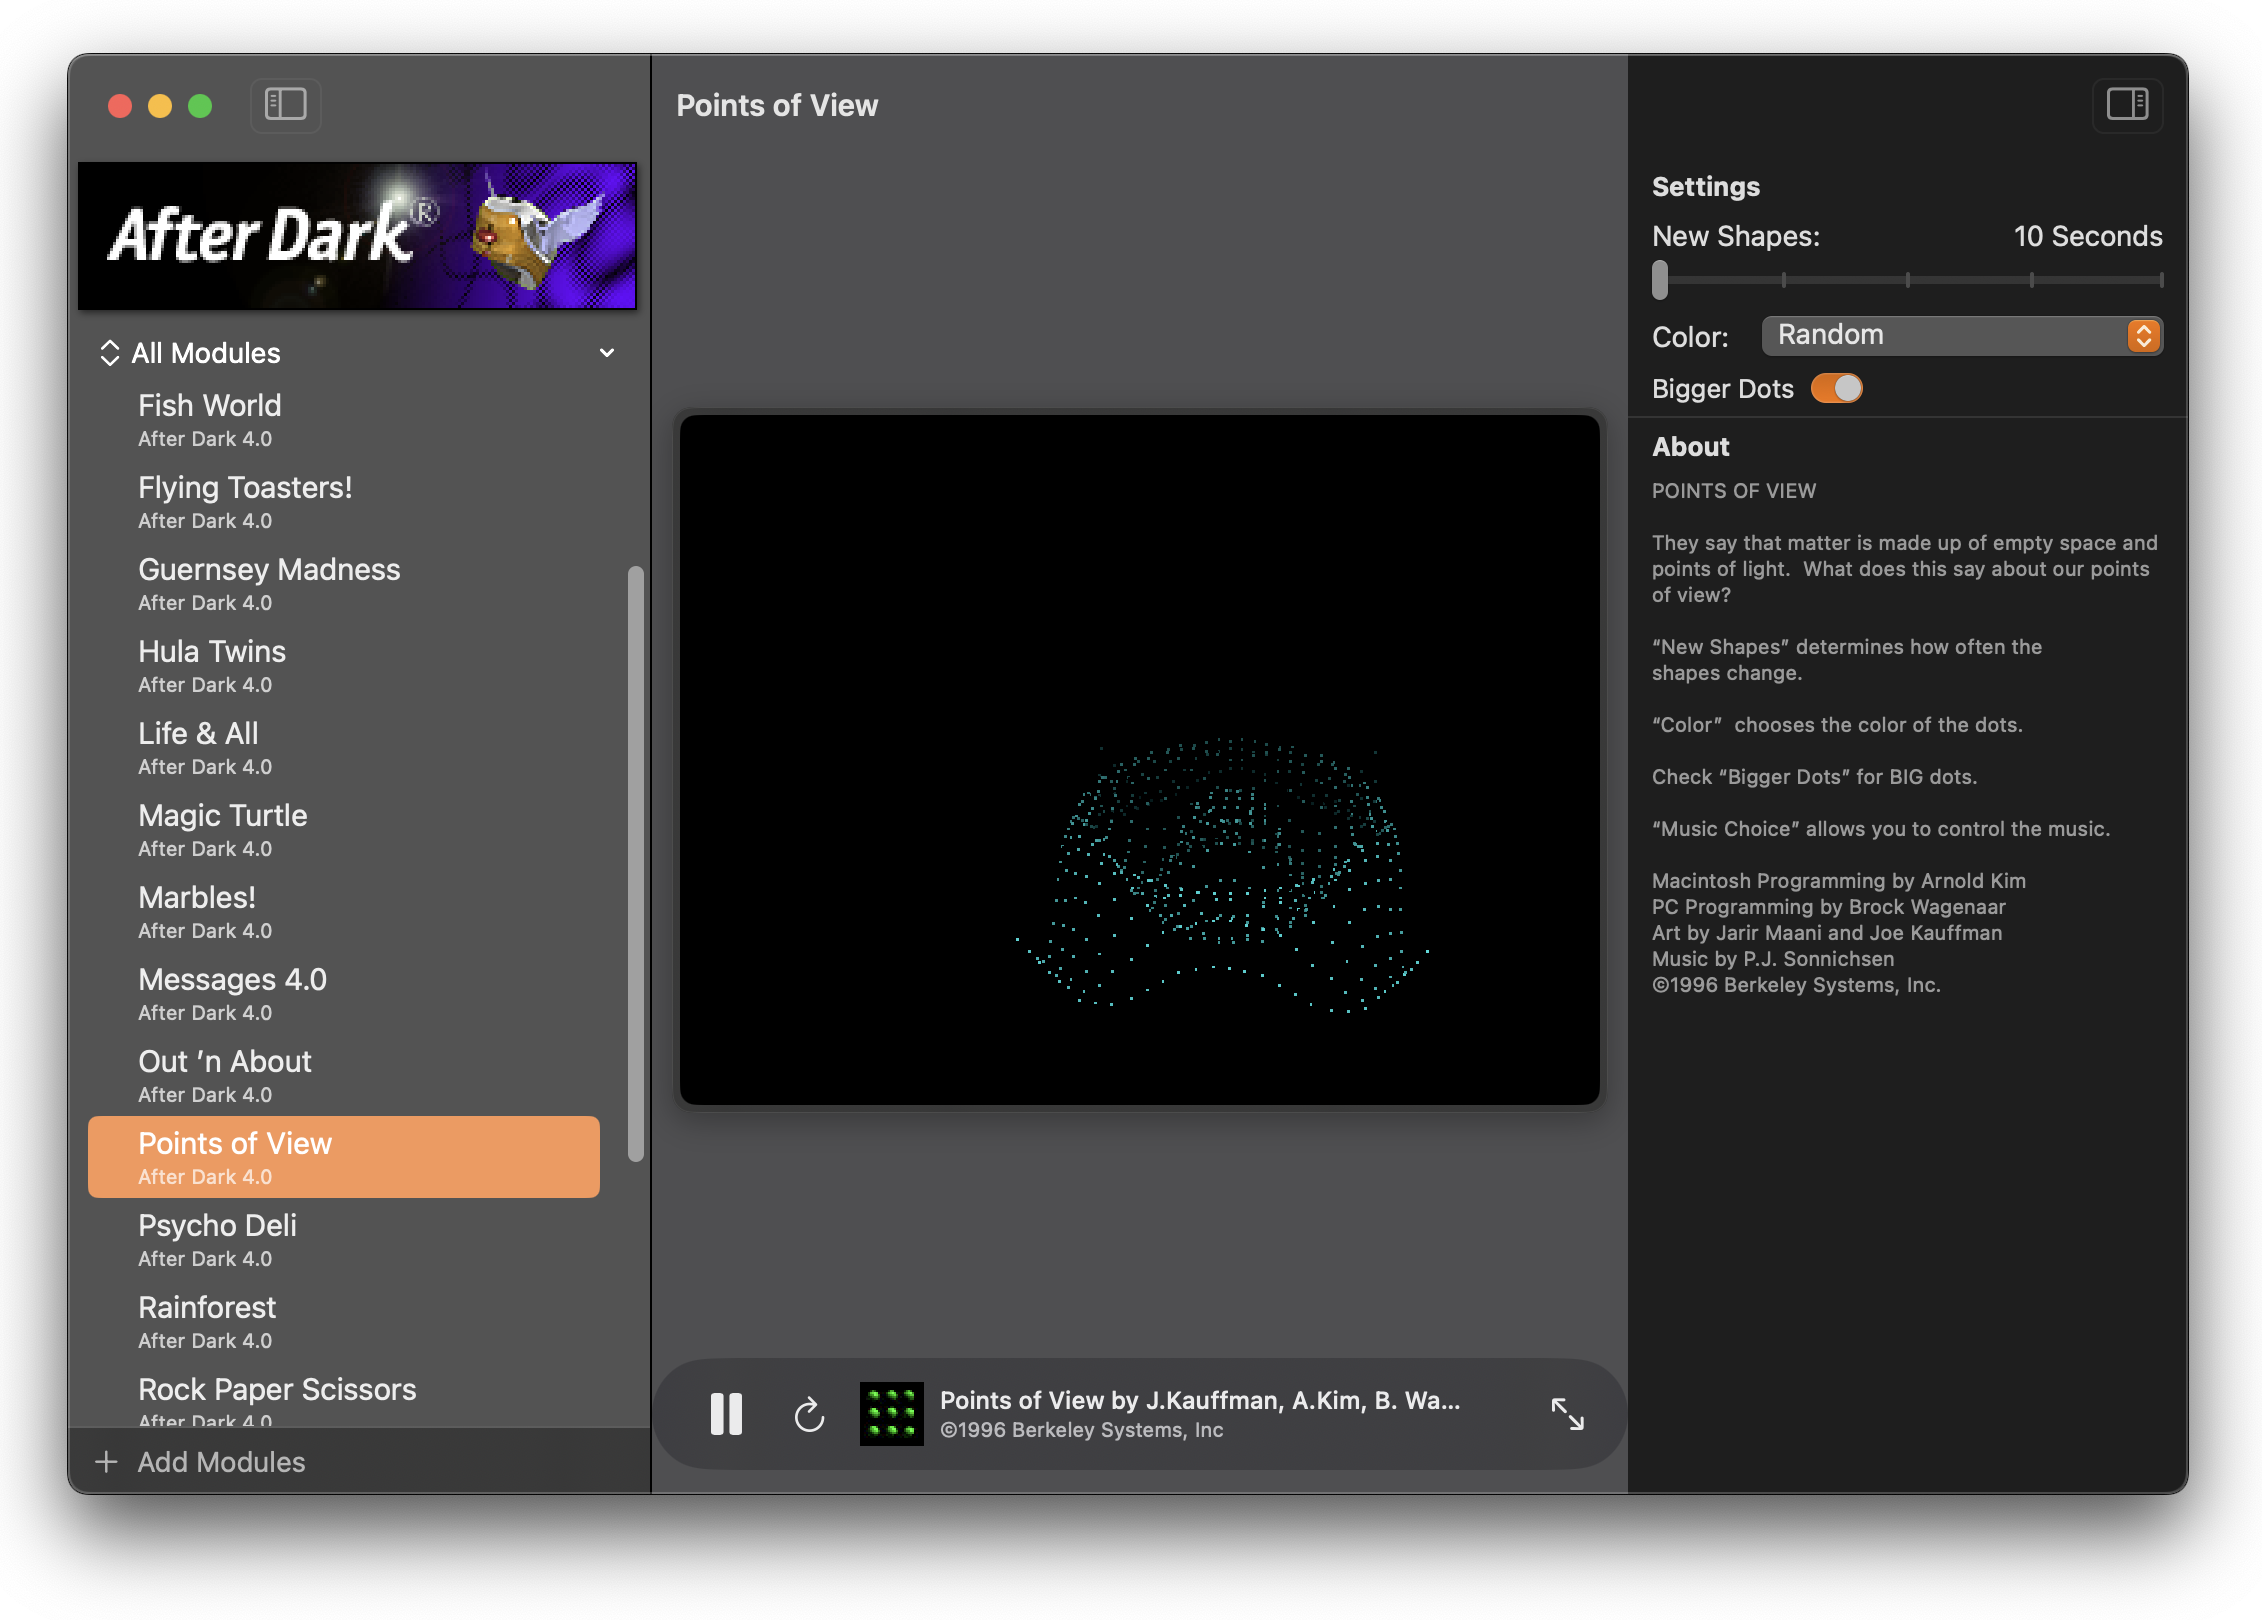Image resolution: width=2262 pixels, height=1620 pixels.
Task: Click the About heading
Action: coord(1690,447)
